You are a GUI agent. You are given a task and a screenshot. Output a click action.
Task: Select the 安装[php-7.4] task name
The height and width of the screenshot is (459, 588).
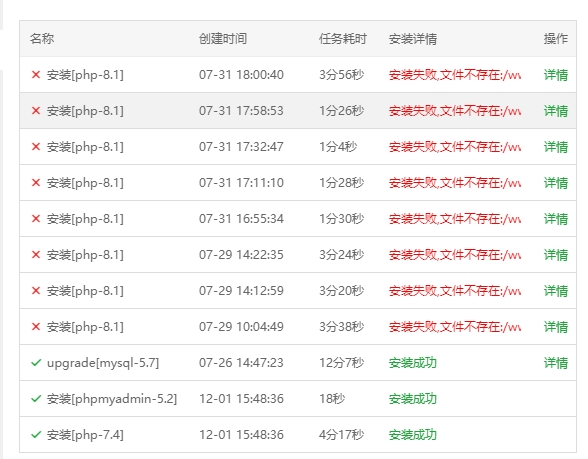point(85,435)
